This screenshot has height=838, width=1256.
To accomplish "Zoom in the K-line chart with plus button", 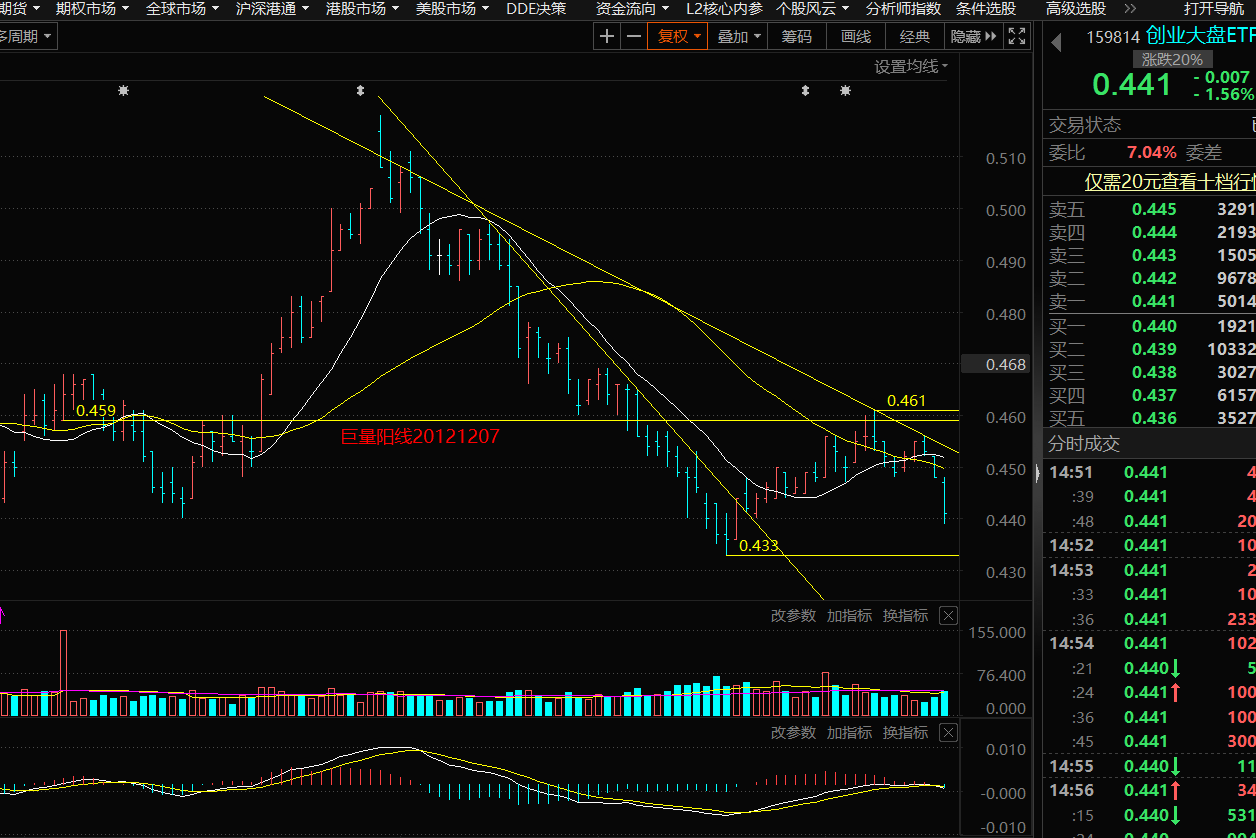I will tap(607, 37).
